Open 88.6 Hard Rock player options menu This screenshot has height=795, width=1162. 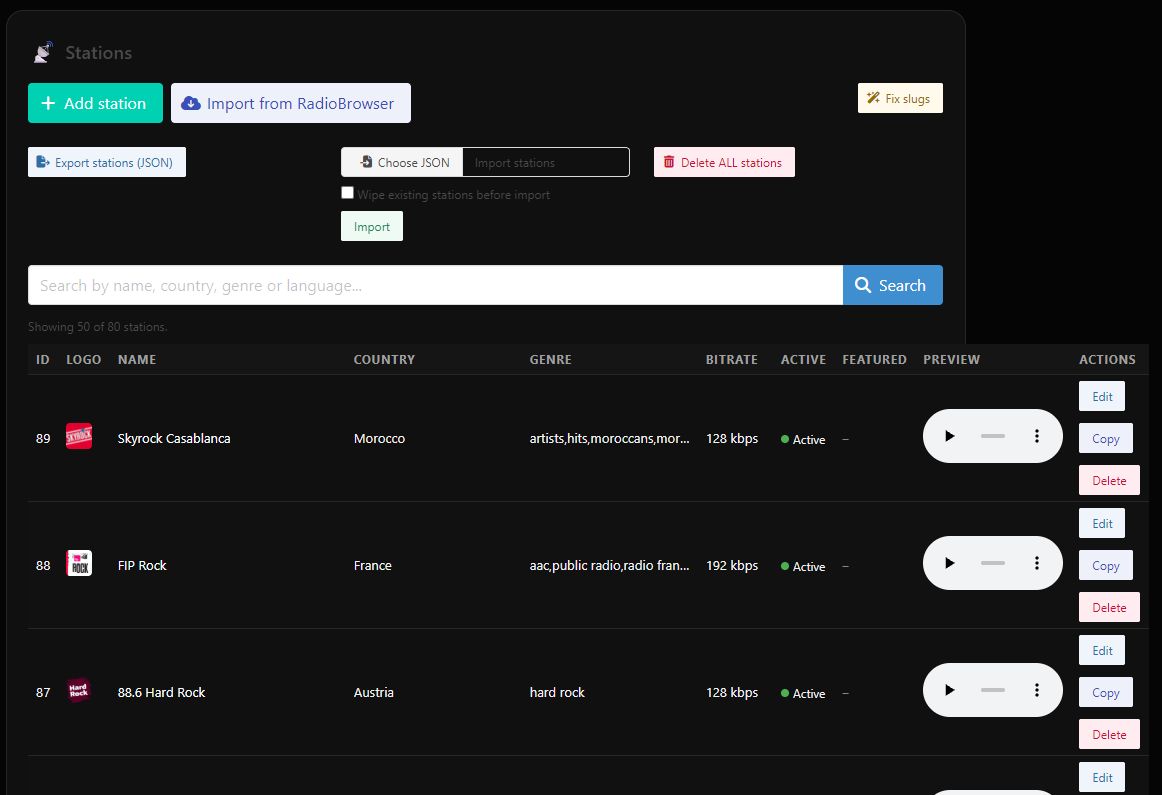[x=1037, y=690]
